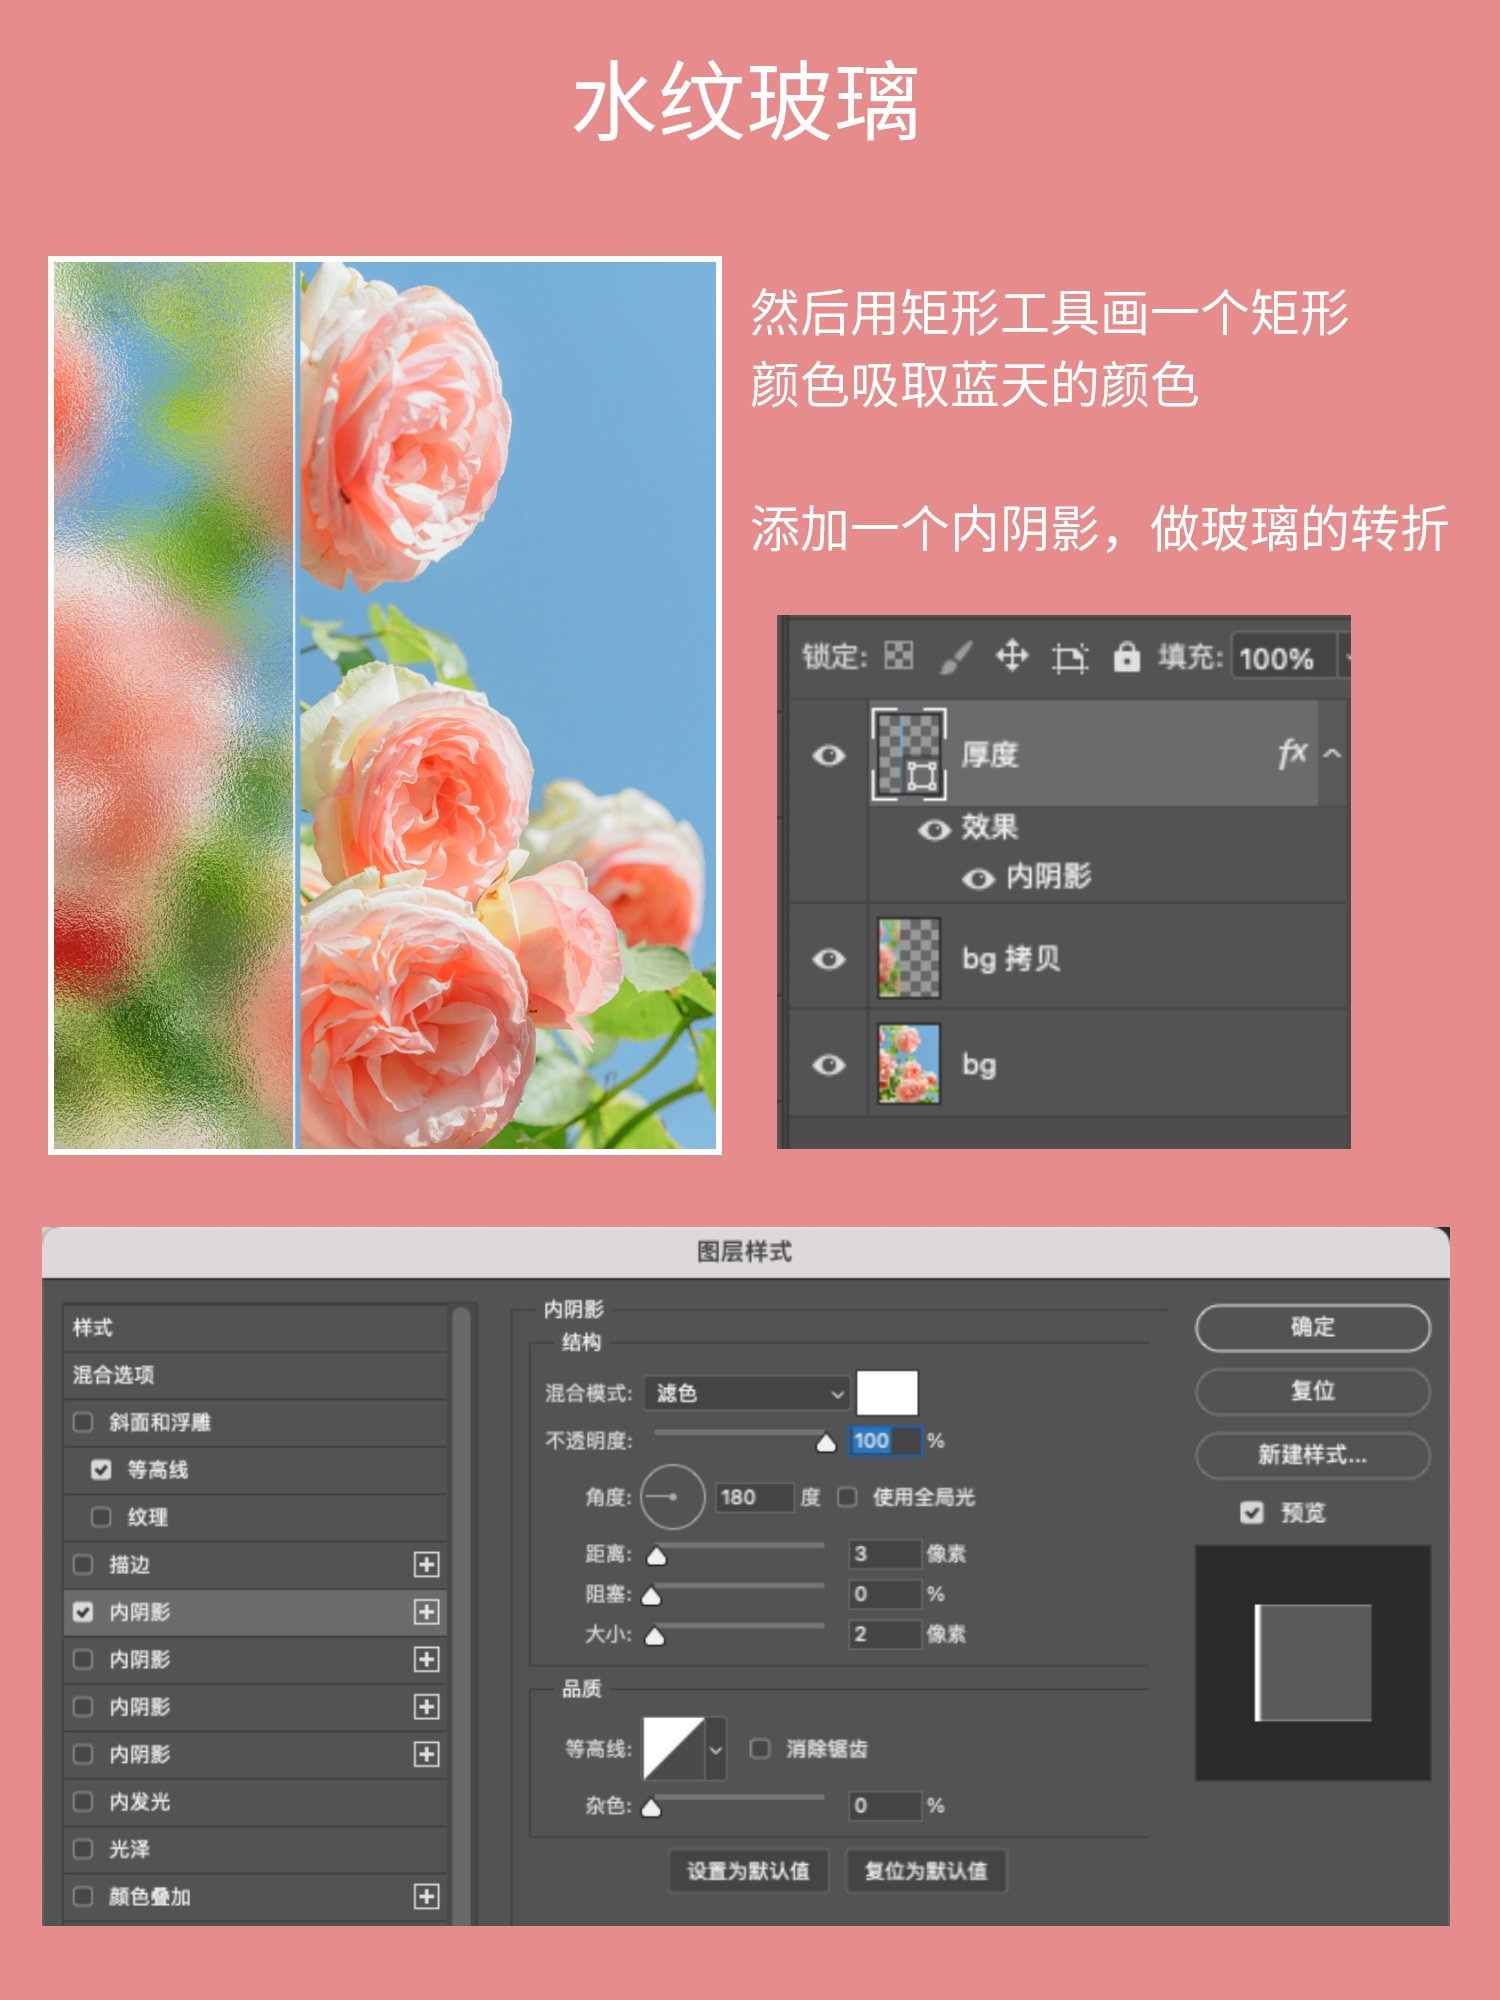Enable the 描边 stroke checkbox
Viewport: 1500px width, 2000px height.
point(83,1564)
